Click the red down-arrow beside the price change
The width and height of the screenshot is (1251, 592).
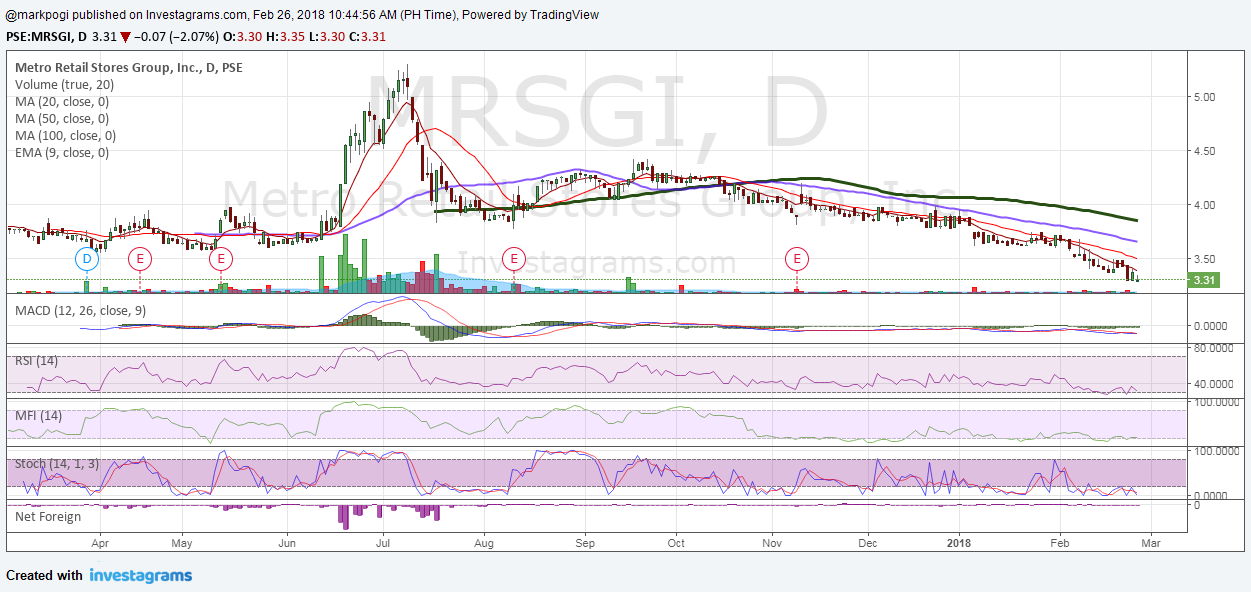point(125,36)
